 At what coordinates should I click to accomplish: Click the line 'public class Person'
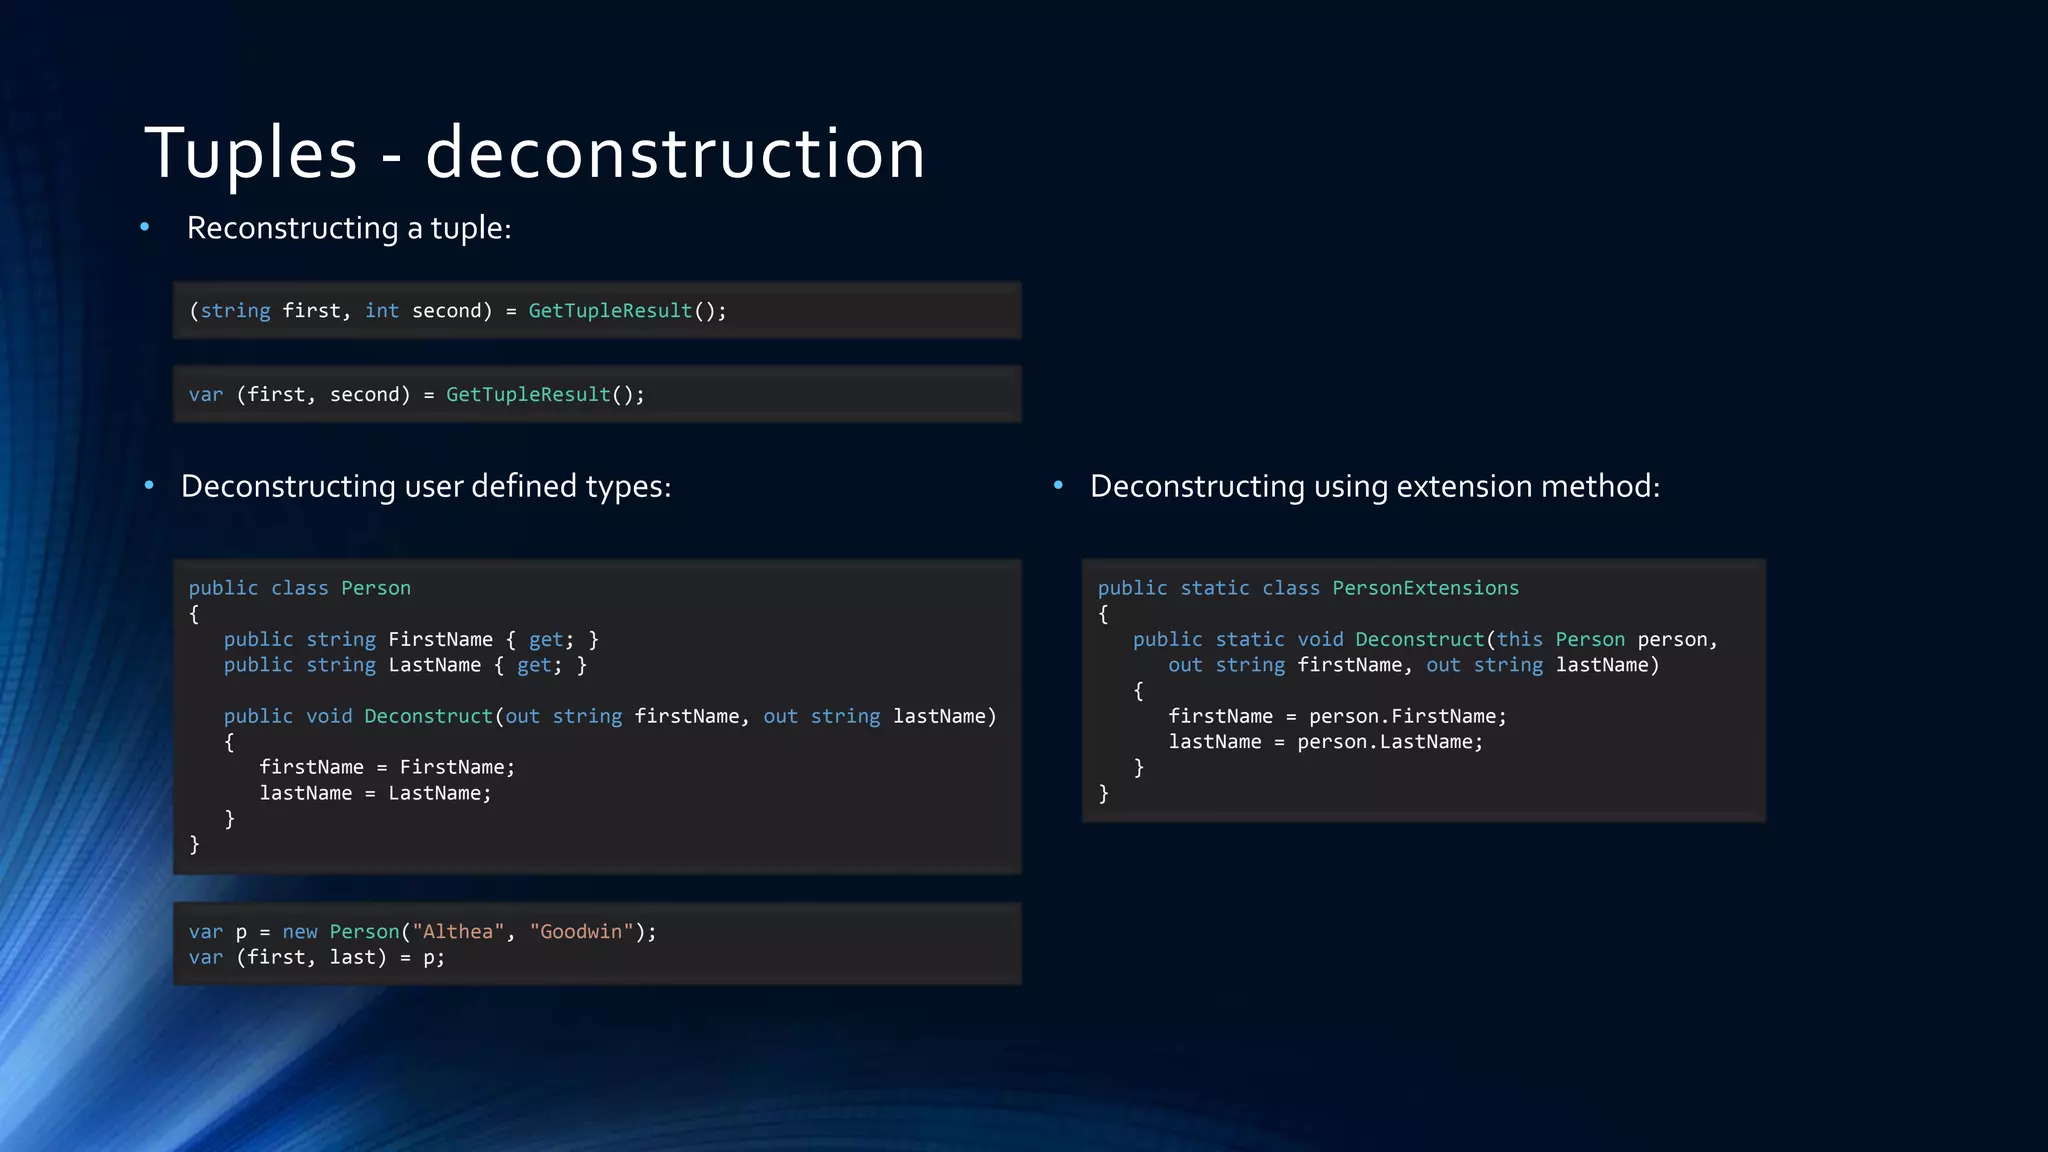coord(300,588)
